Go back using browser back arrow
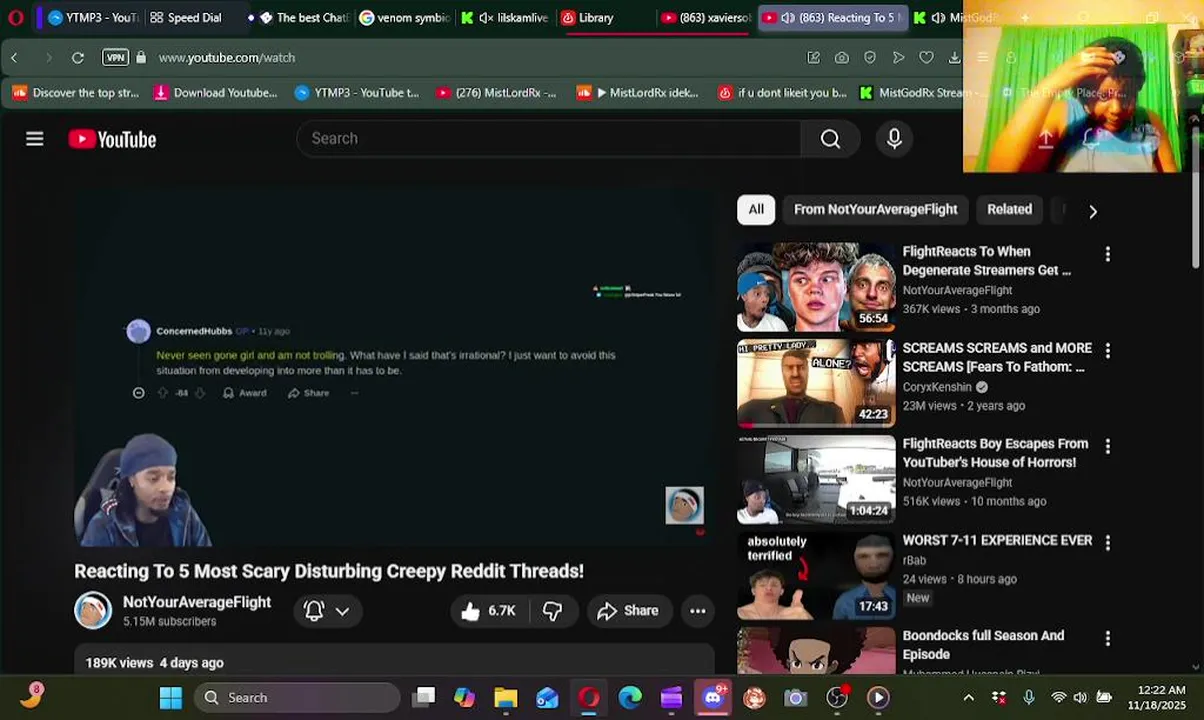The height and width of the screenshot is (720, 1204). tap(14, 58)
